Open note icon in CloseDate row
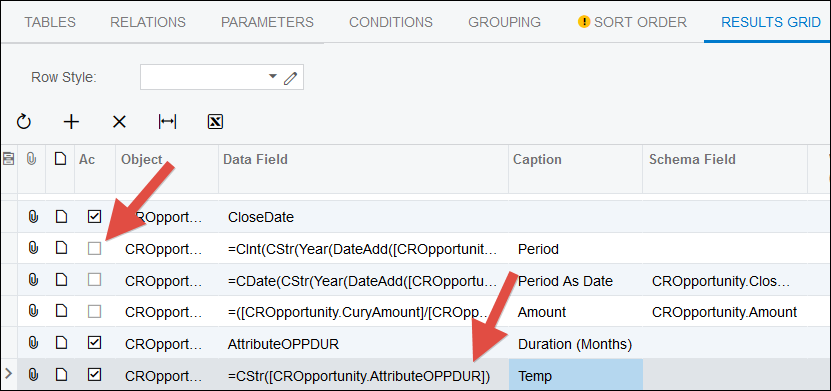831x391 pixels. tap(61, 217)
